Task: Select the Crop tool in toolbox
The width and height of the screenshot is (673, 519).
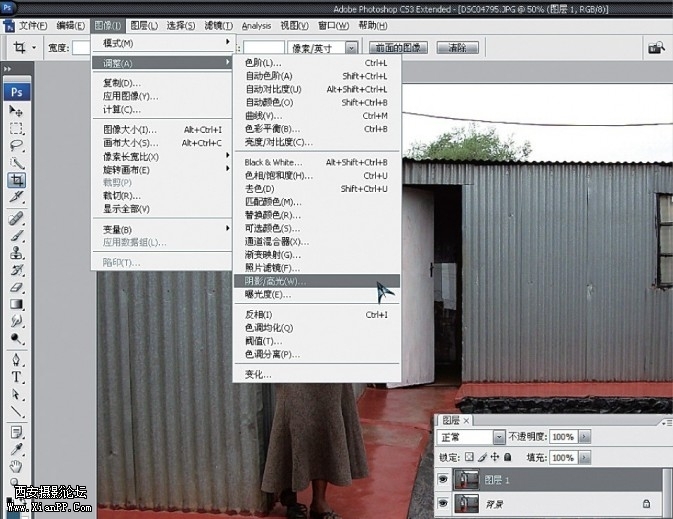Action: (17, 180)
